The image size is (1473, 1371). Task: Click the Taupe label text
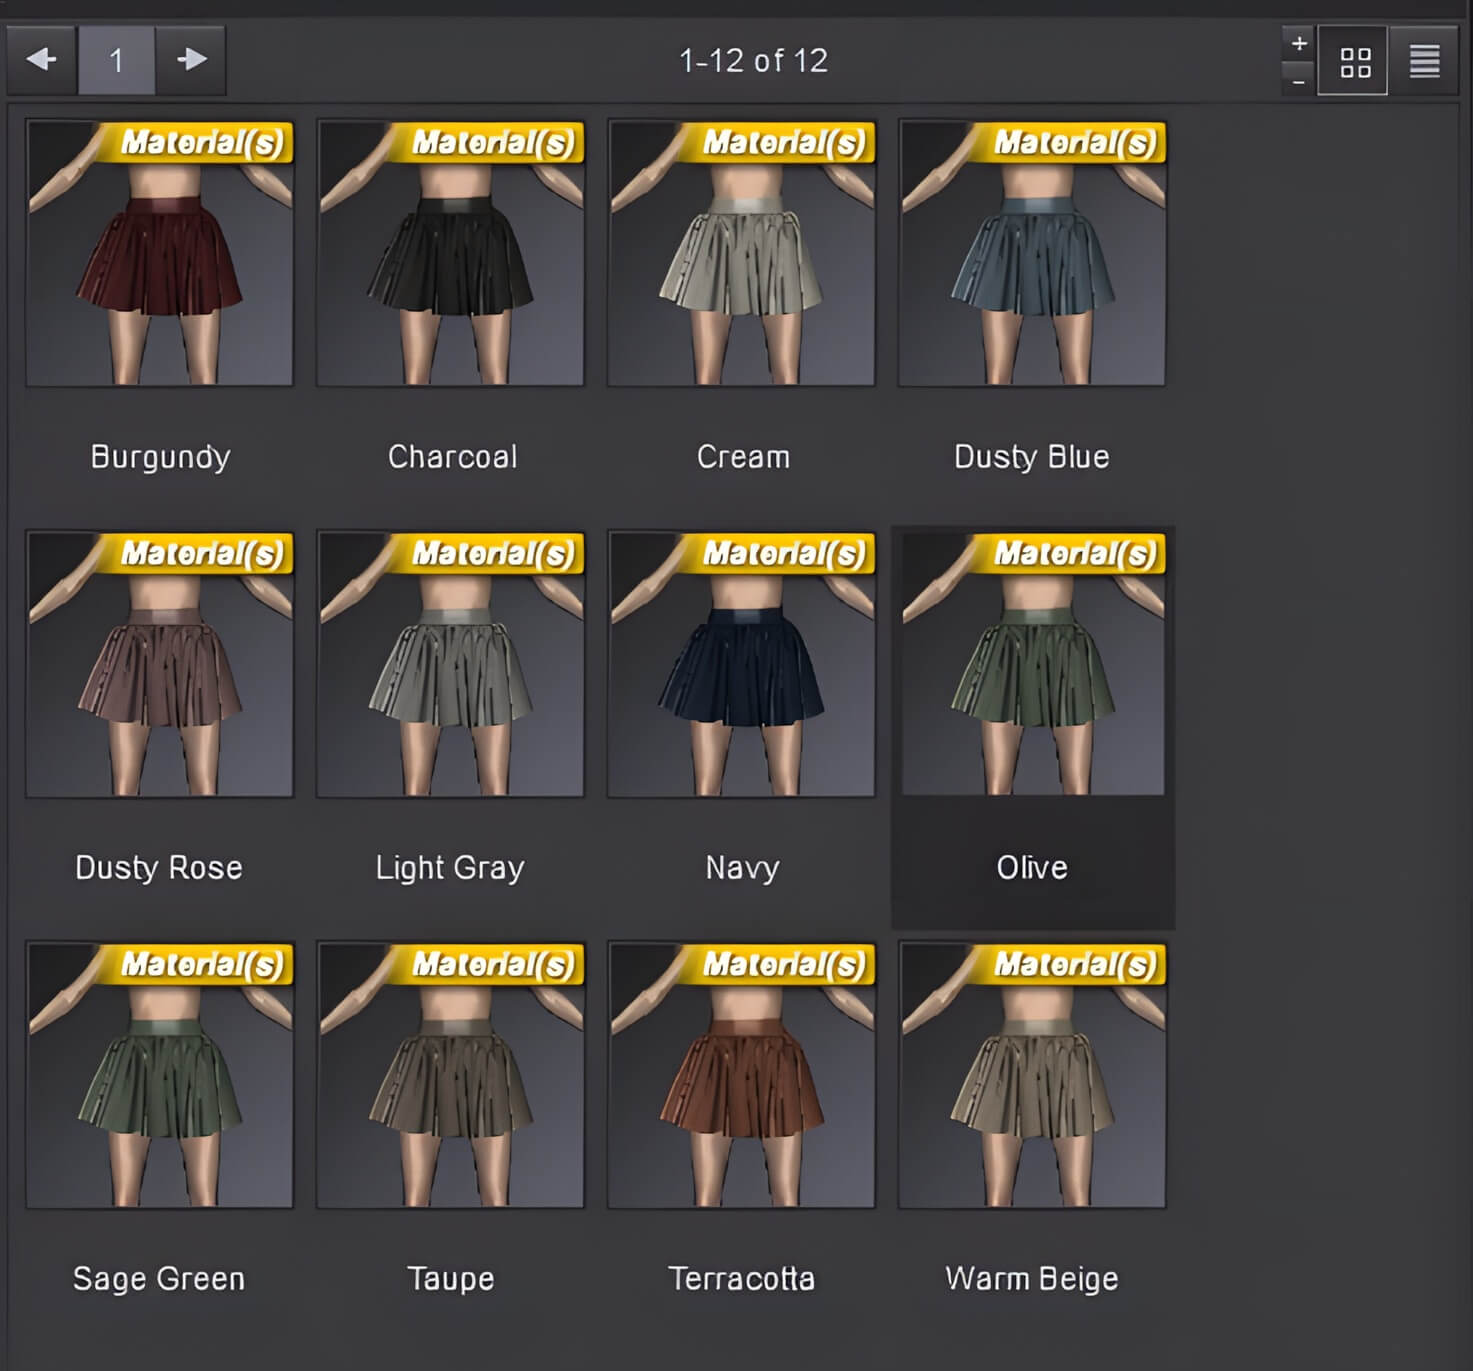click(x=451, y=1279)
